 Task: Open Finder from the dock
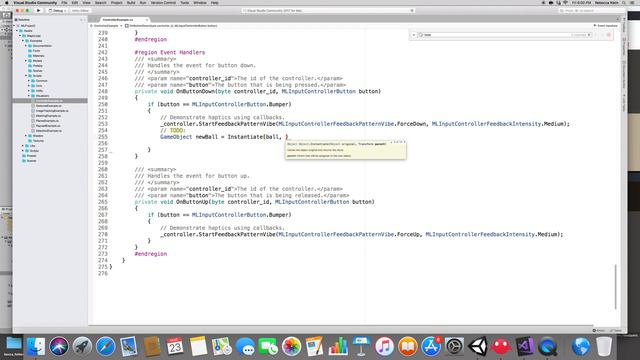tap(36, 347)
